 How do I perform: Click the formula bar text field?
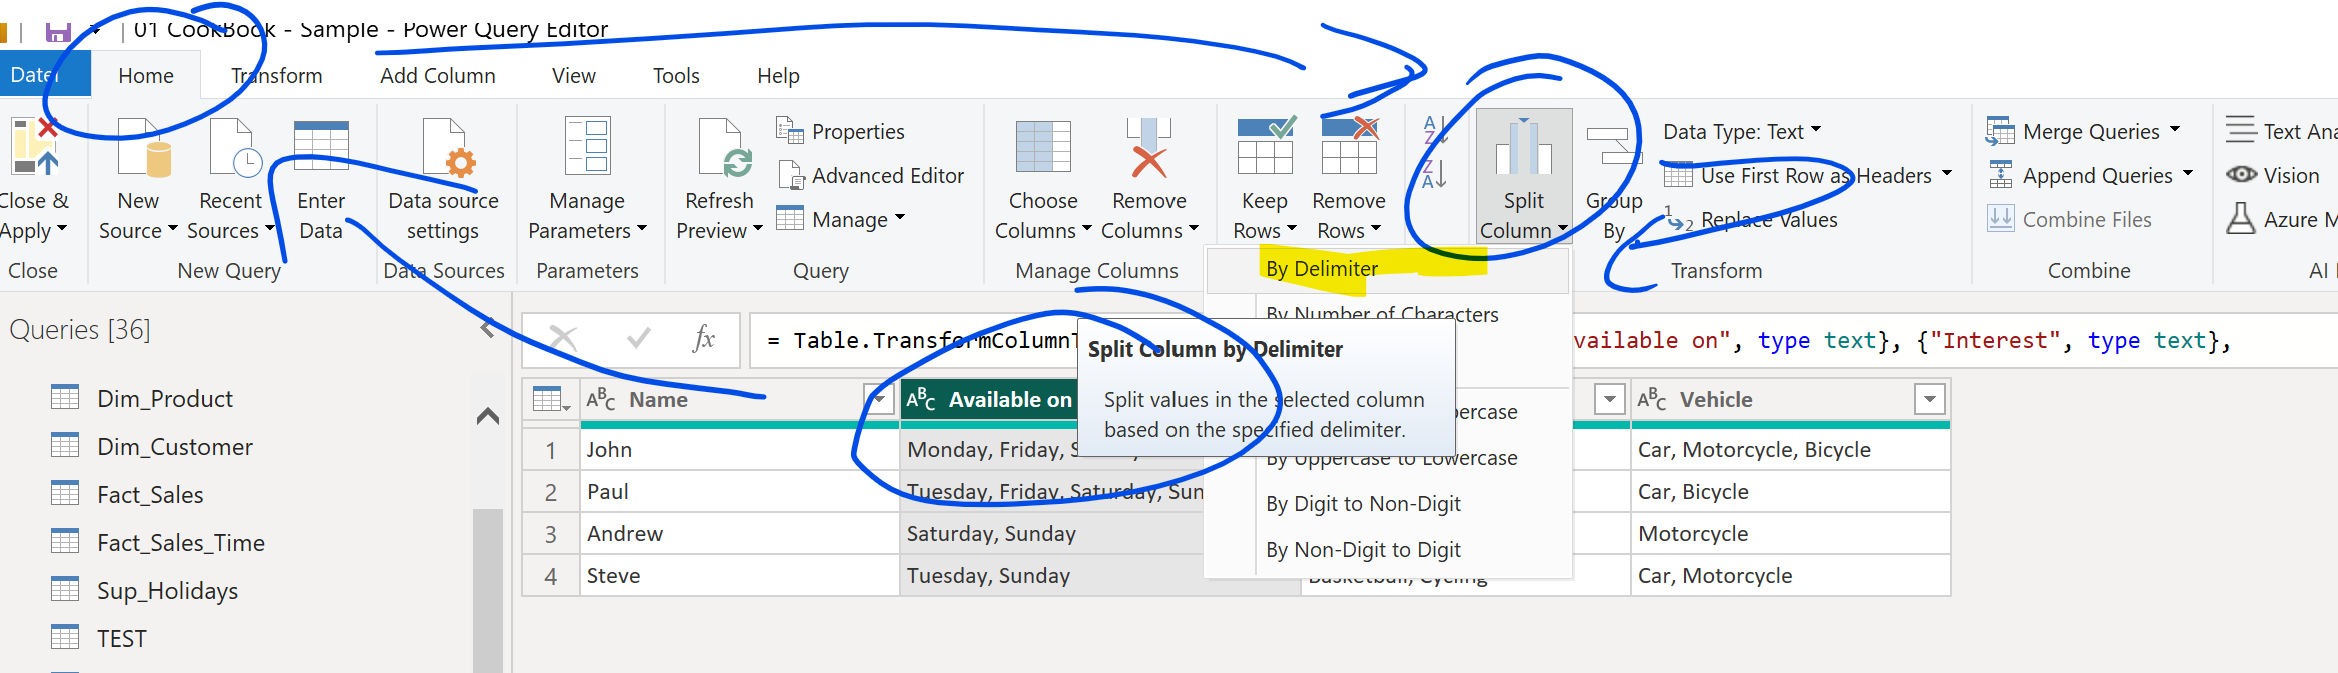(1543, 340)
